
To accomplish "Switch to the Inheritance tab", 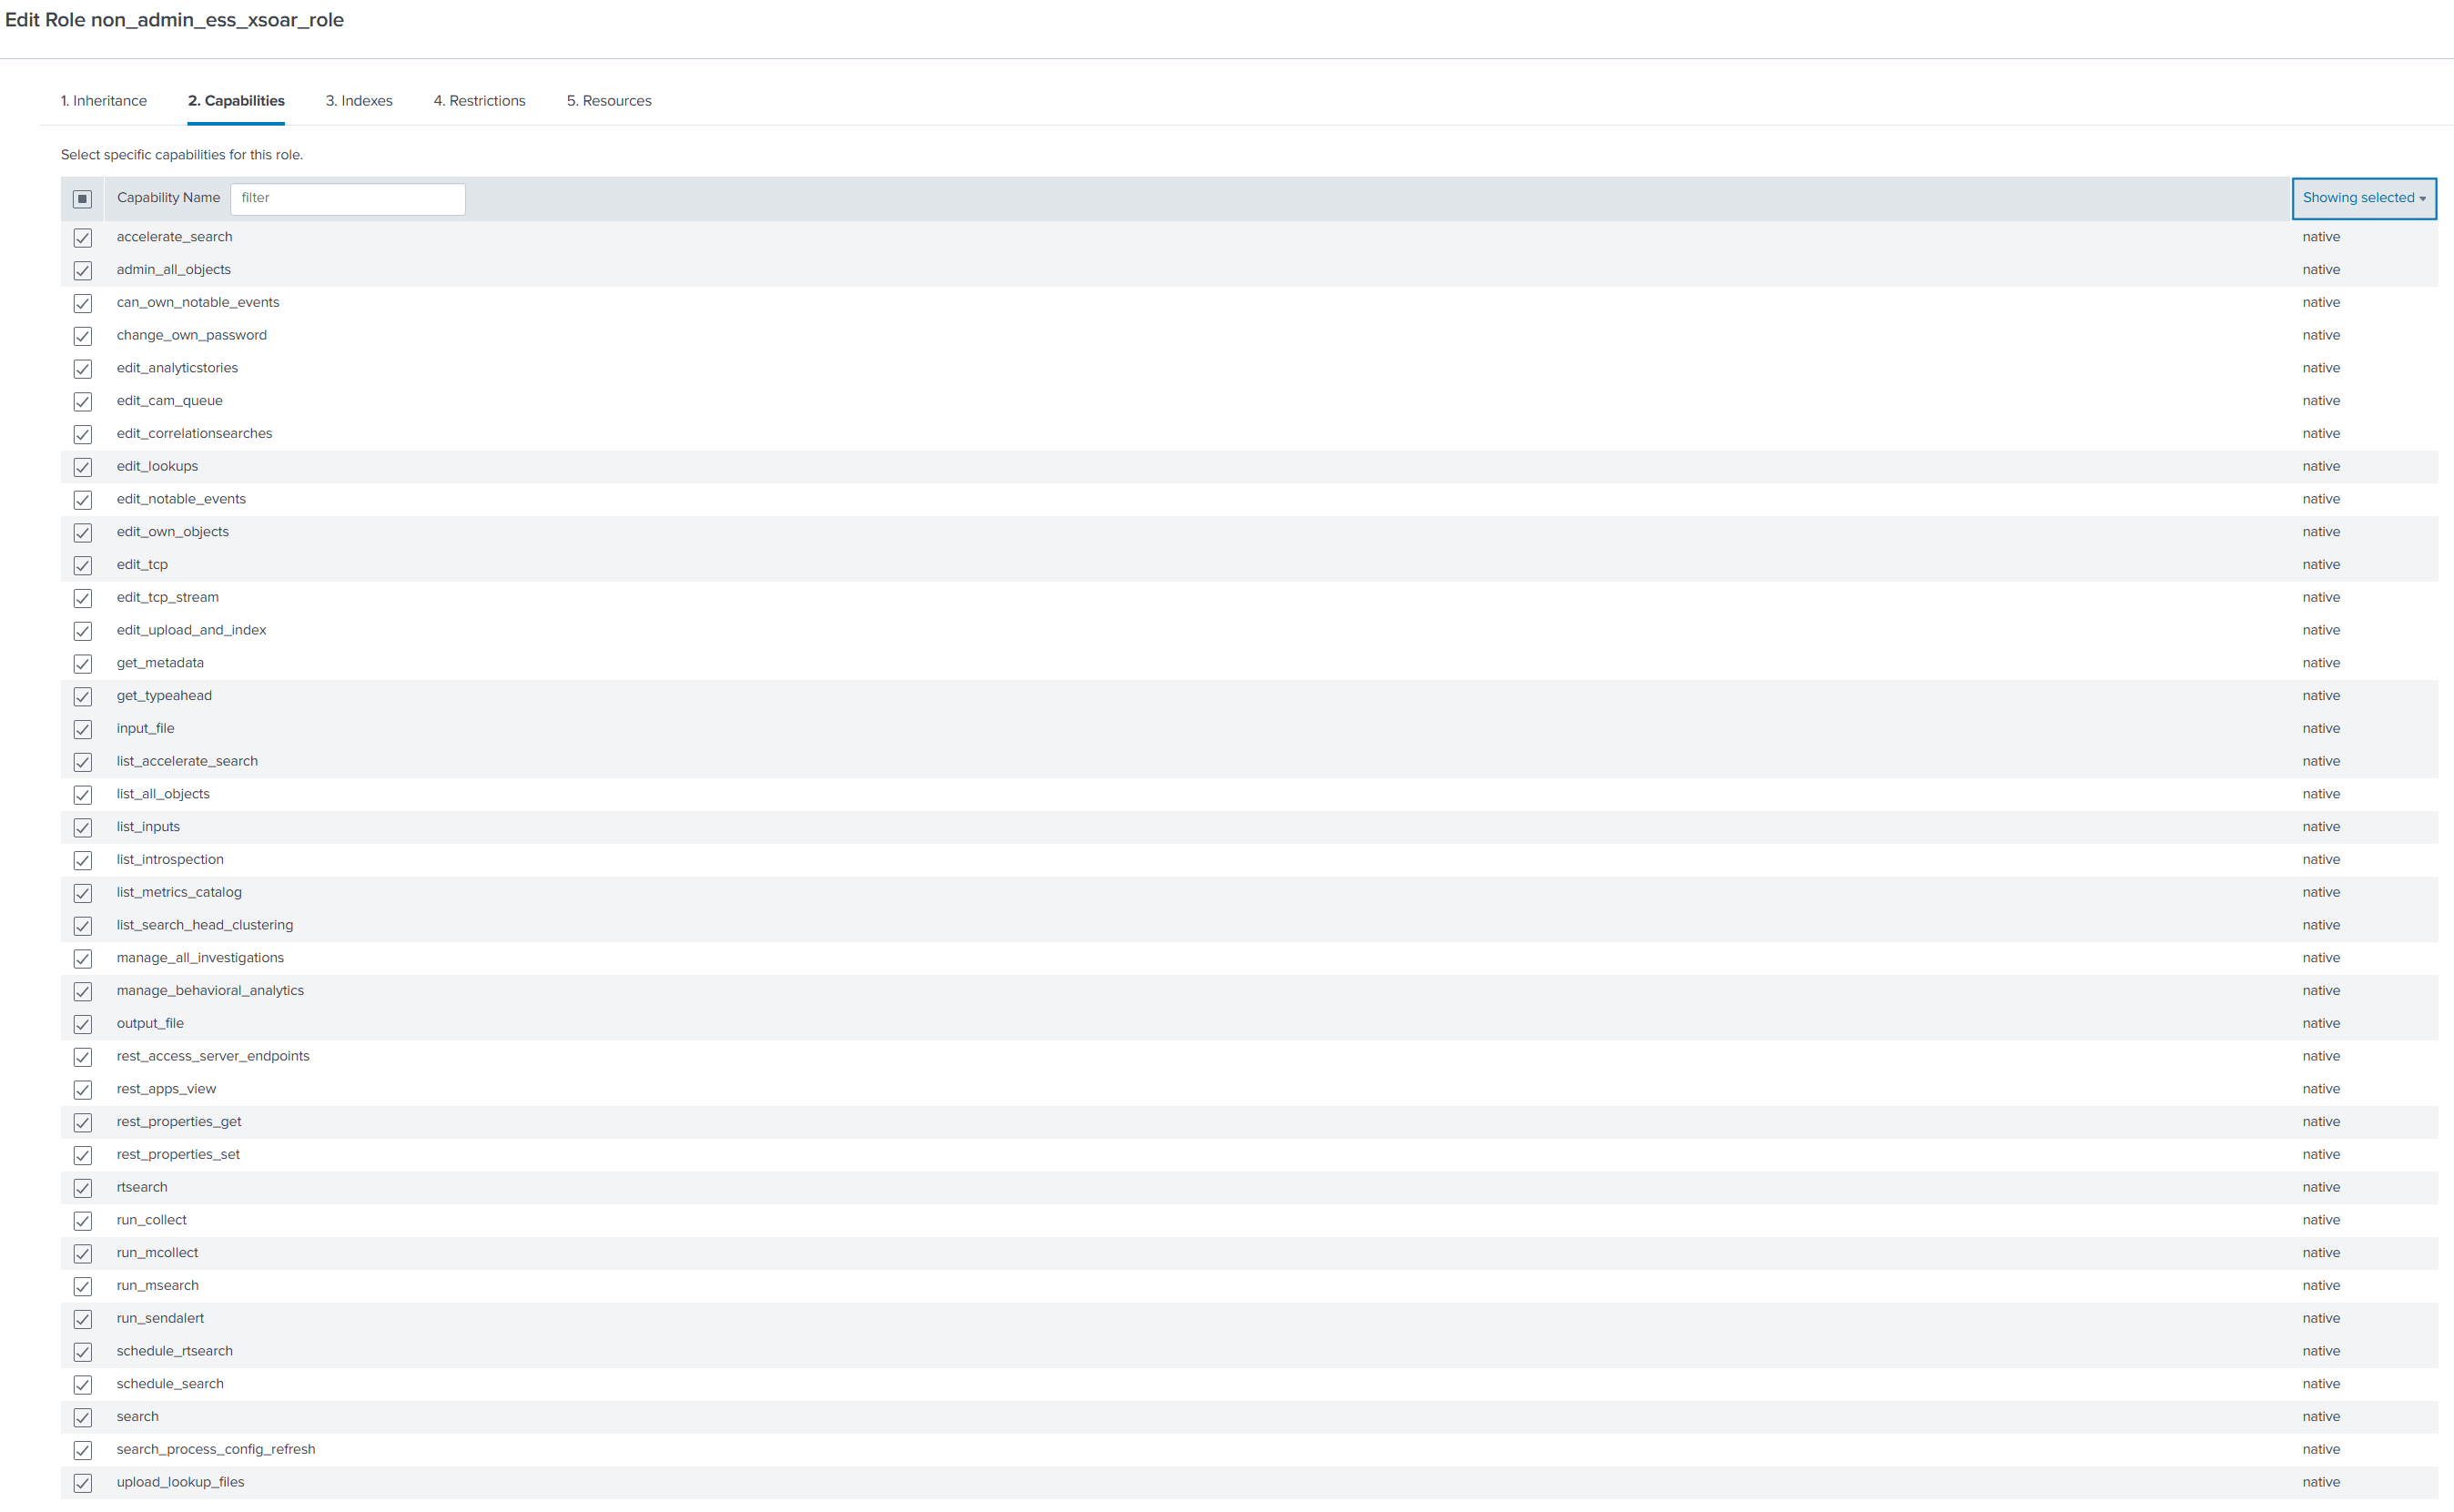I will (x=104, y=101).
